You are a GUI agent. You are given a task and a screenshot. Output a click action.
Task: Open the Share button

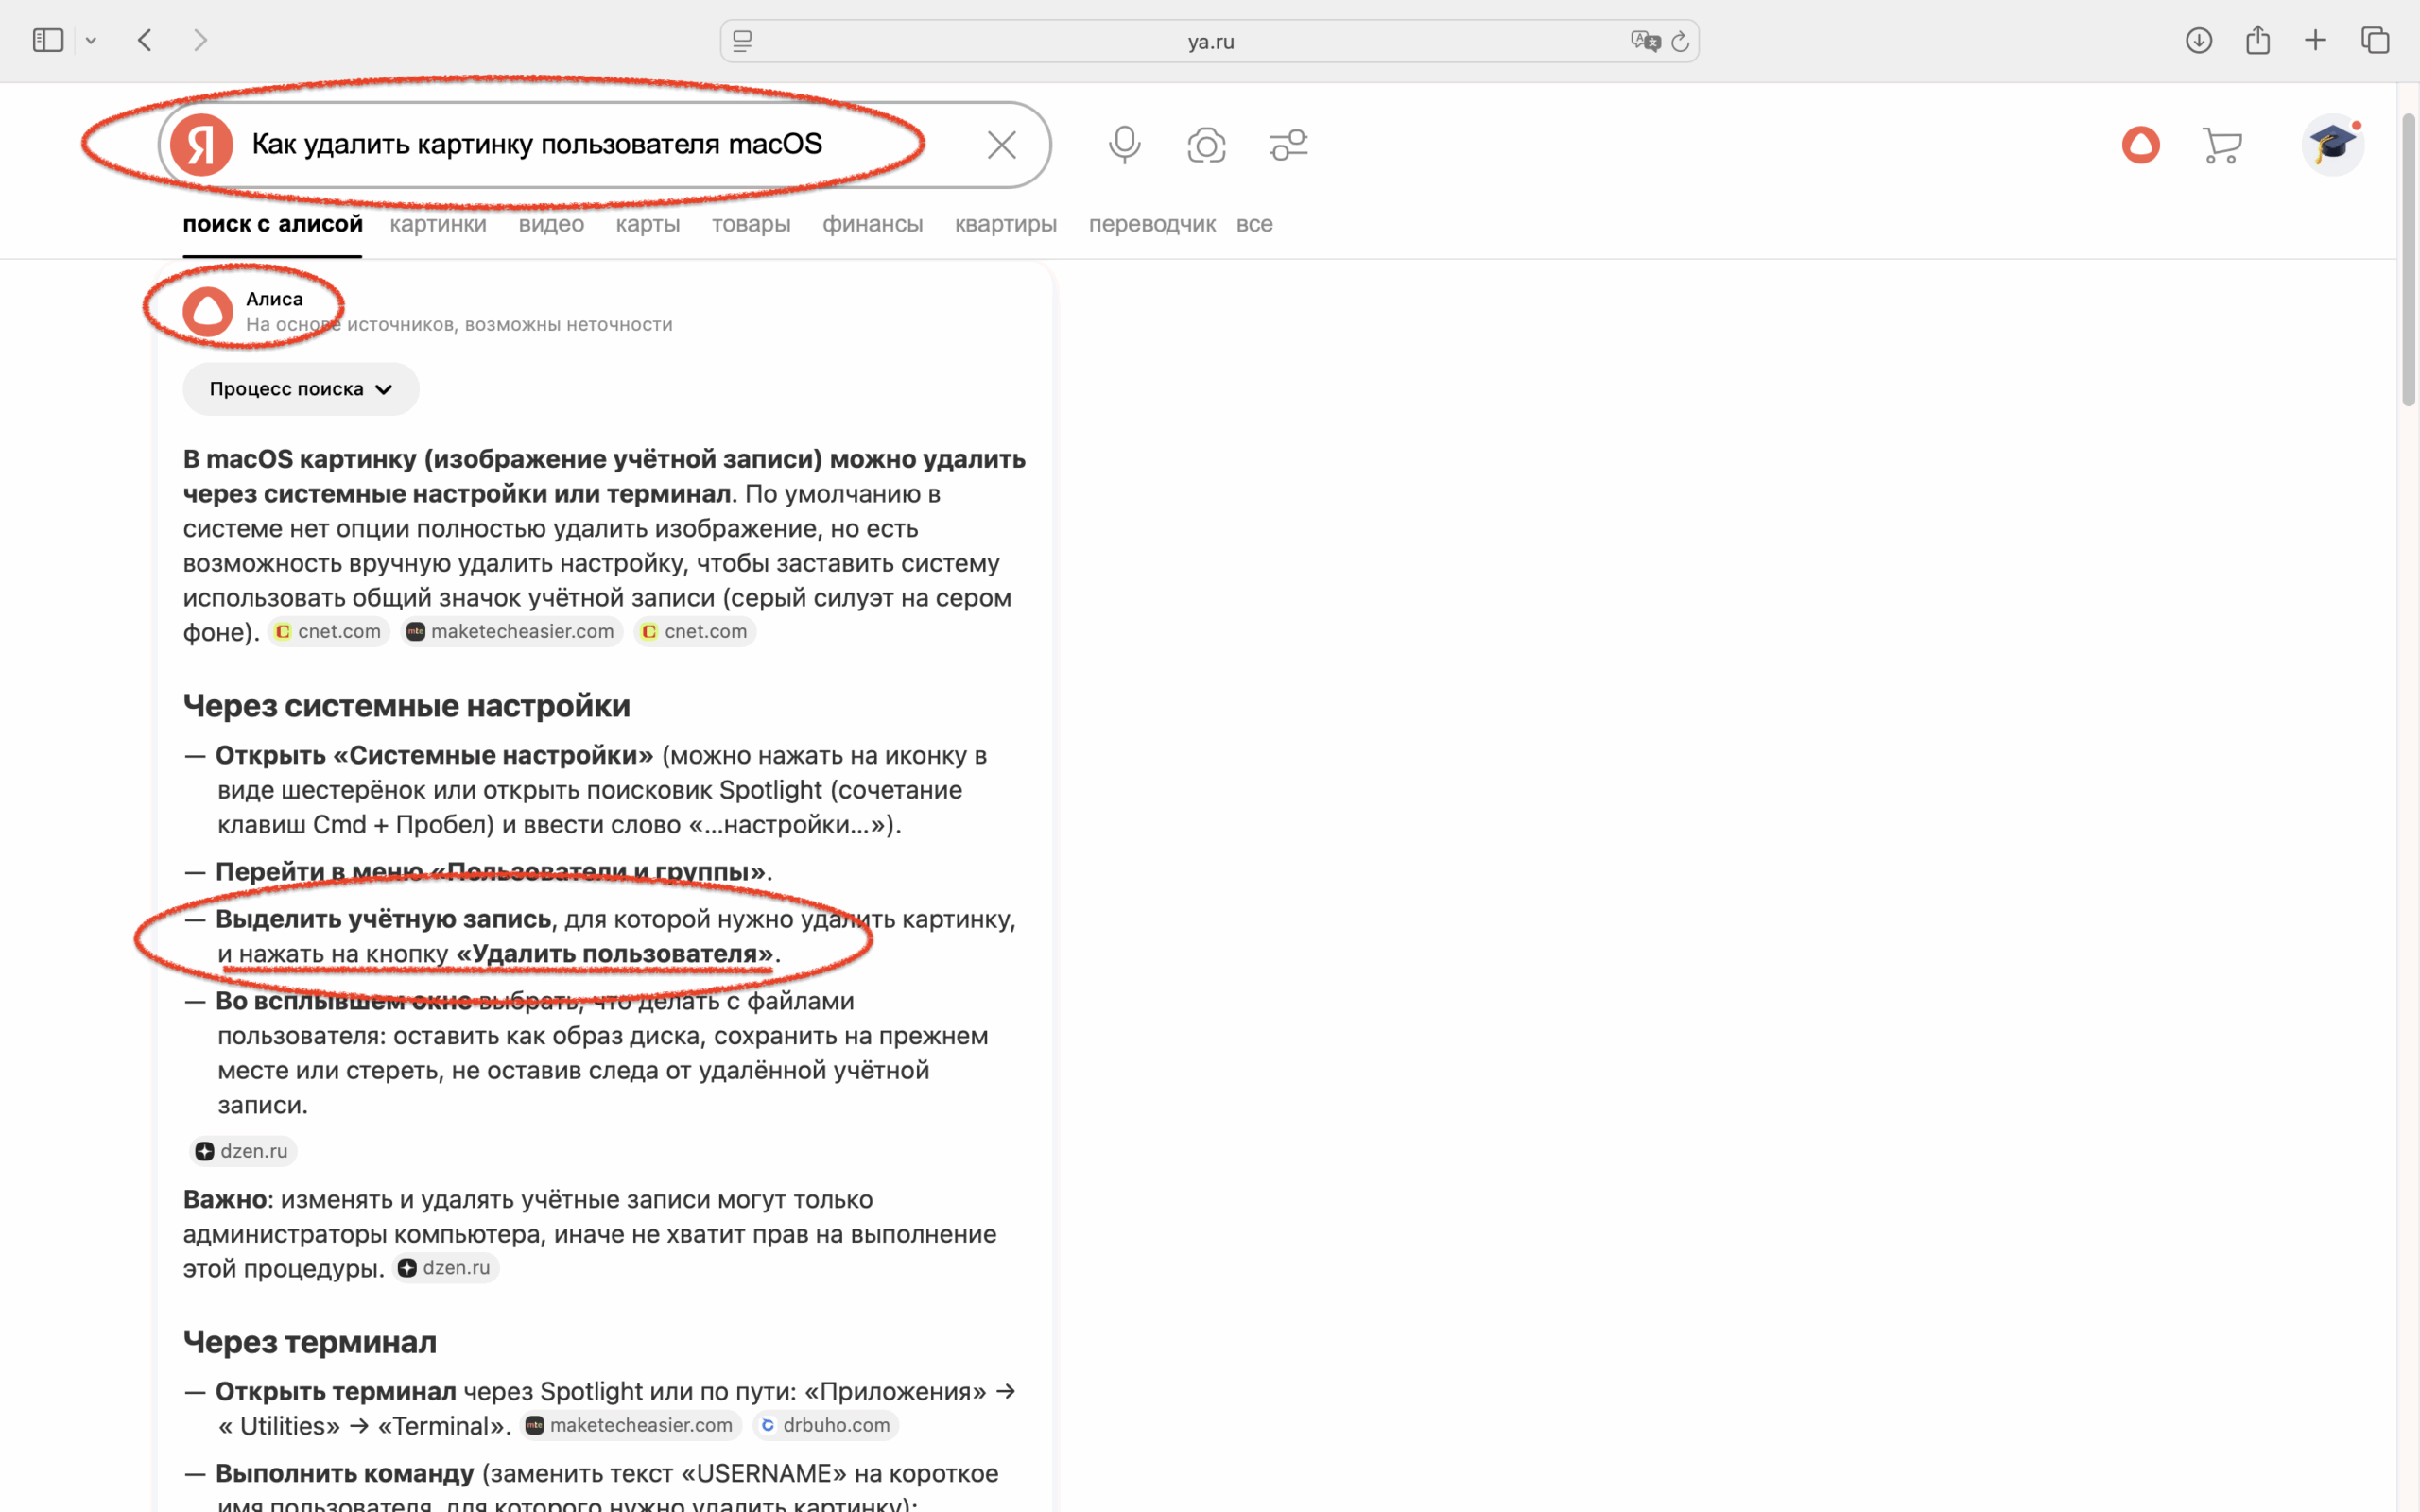tap(2257, 39)
